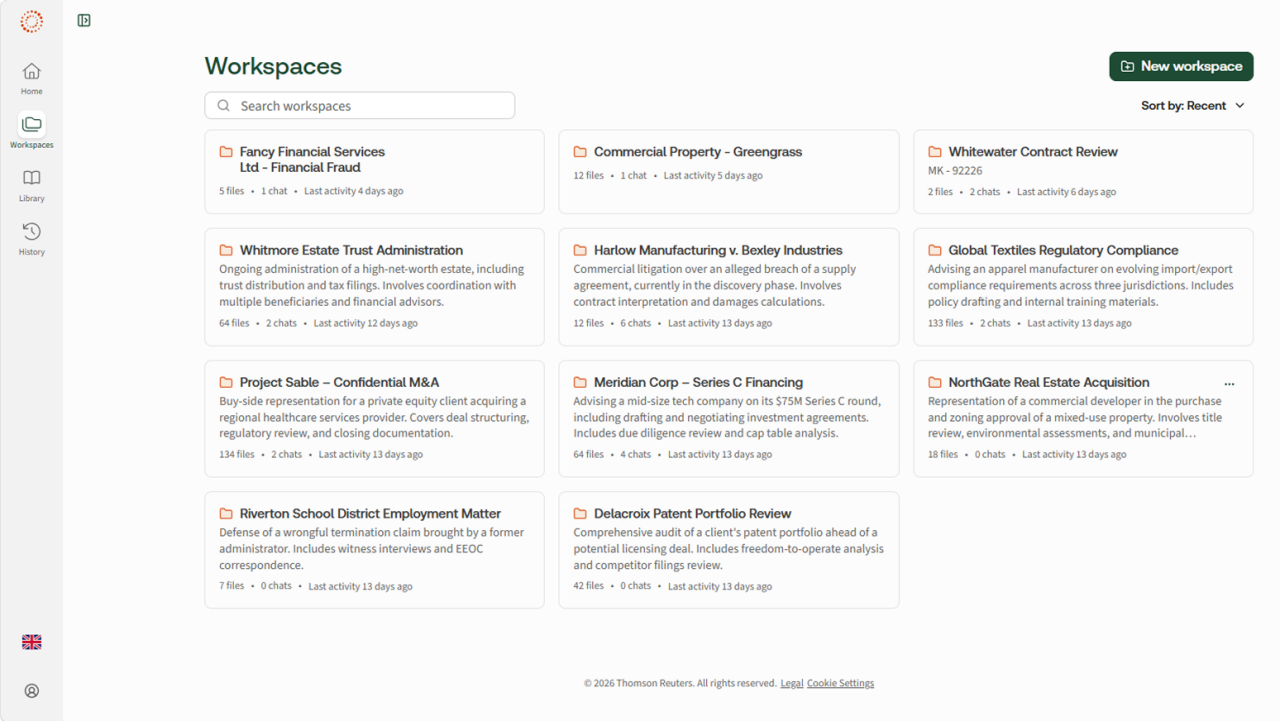
Task: Click the MK - 92226 reference text
Action: click(x=955, y=171)
